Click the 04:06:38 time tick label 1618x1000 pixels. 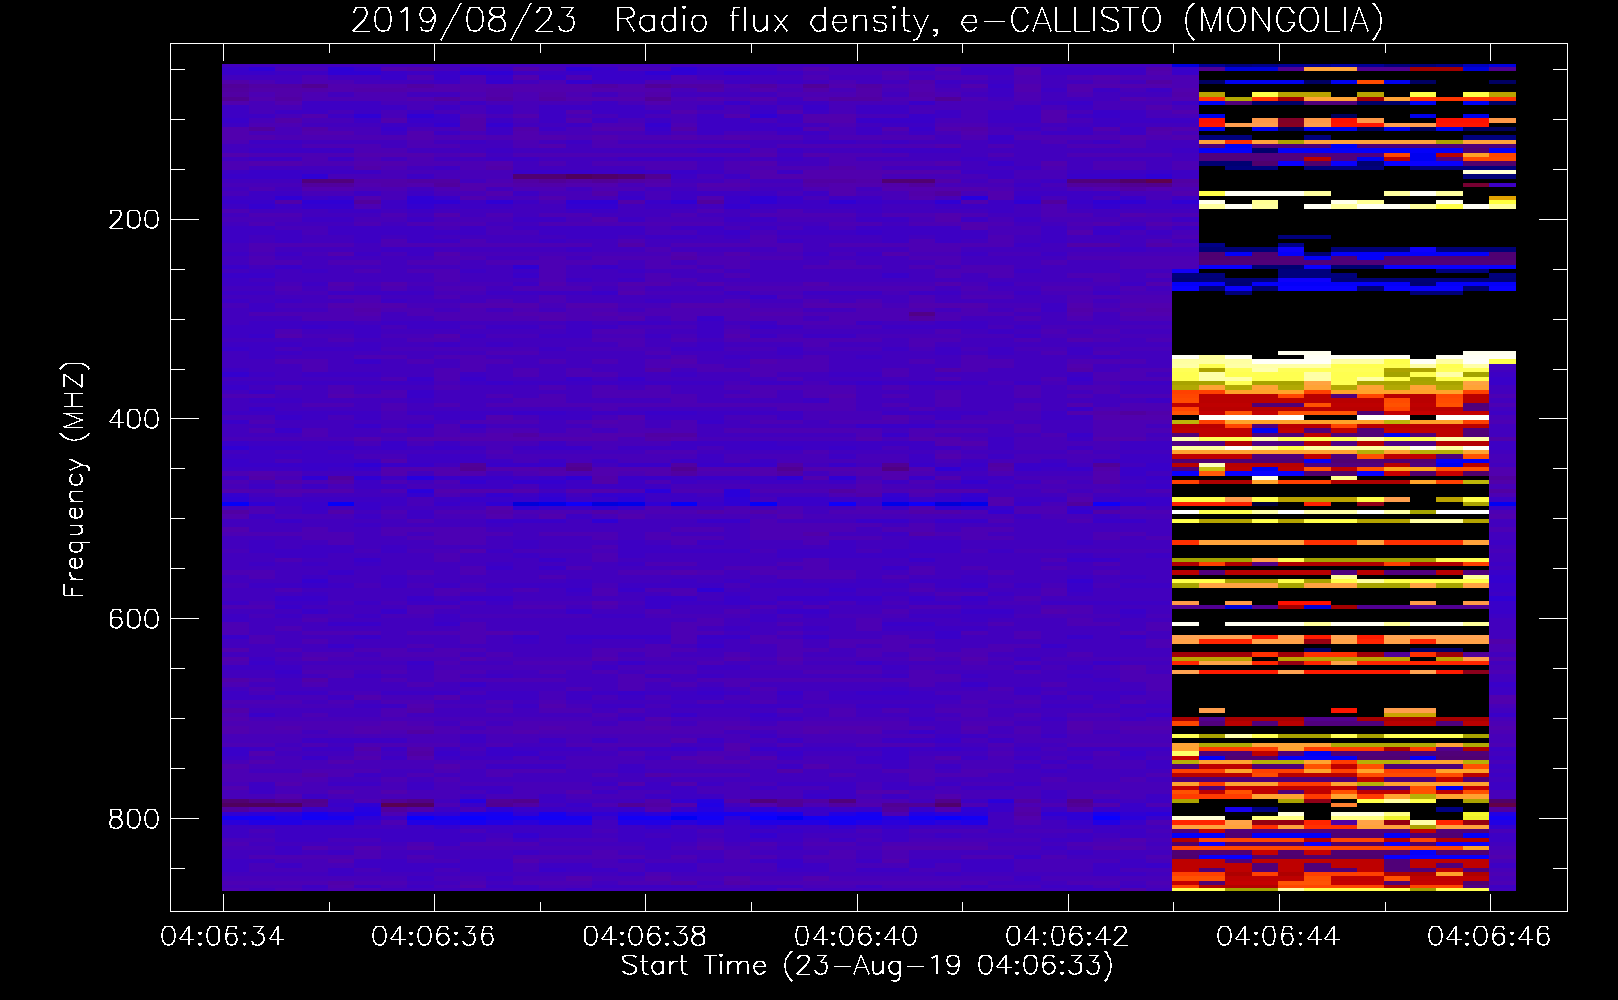[645, 936]
